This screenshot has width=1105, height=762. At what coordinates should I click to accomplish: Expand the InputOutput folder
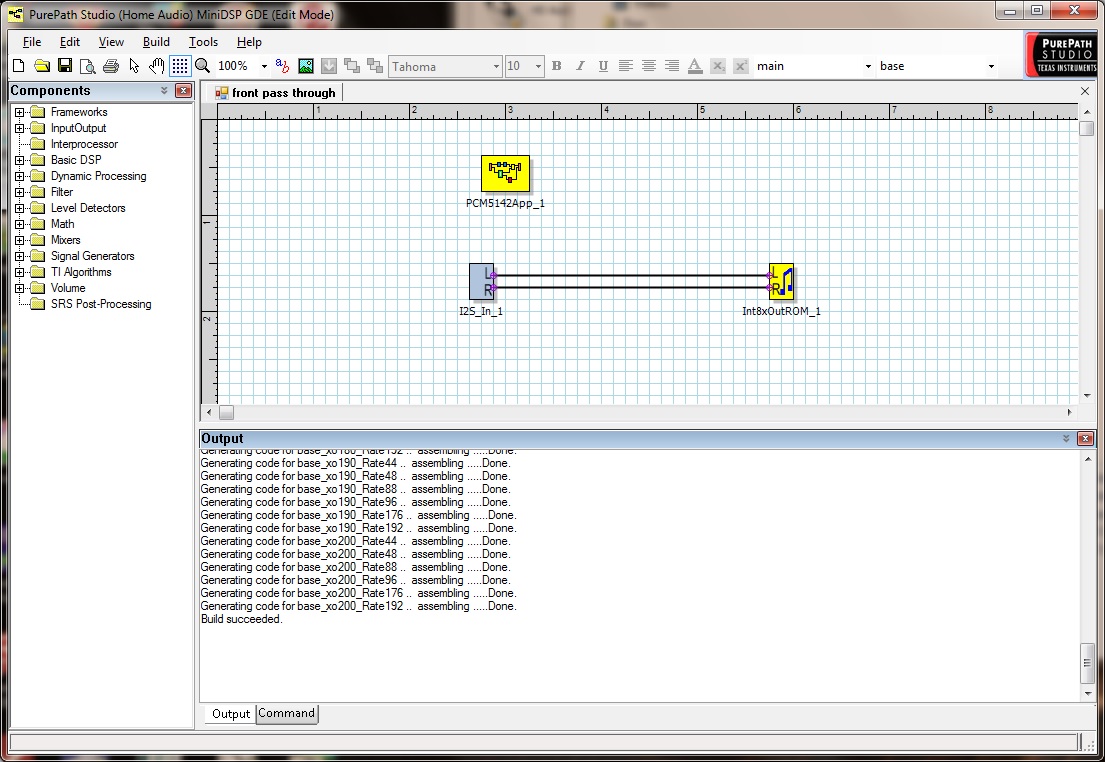point(20,128)
